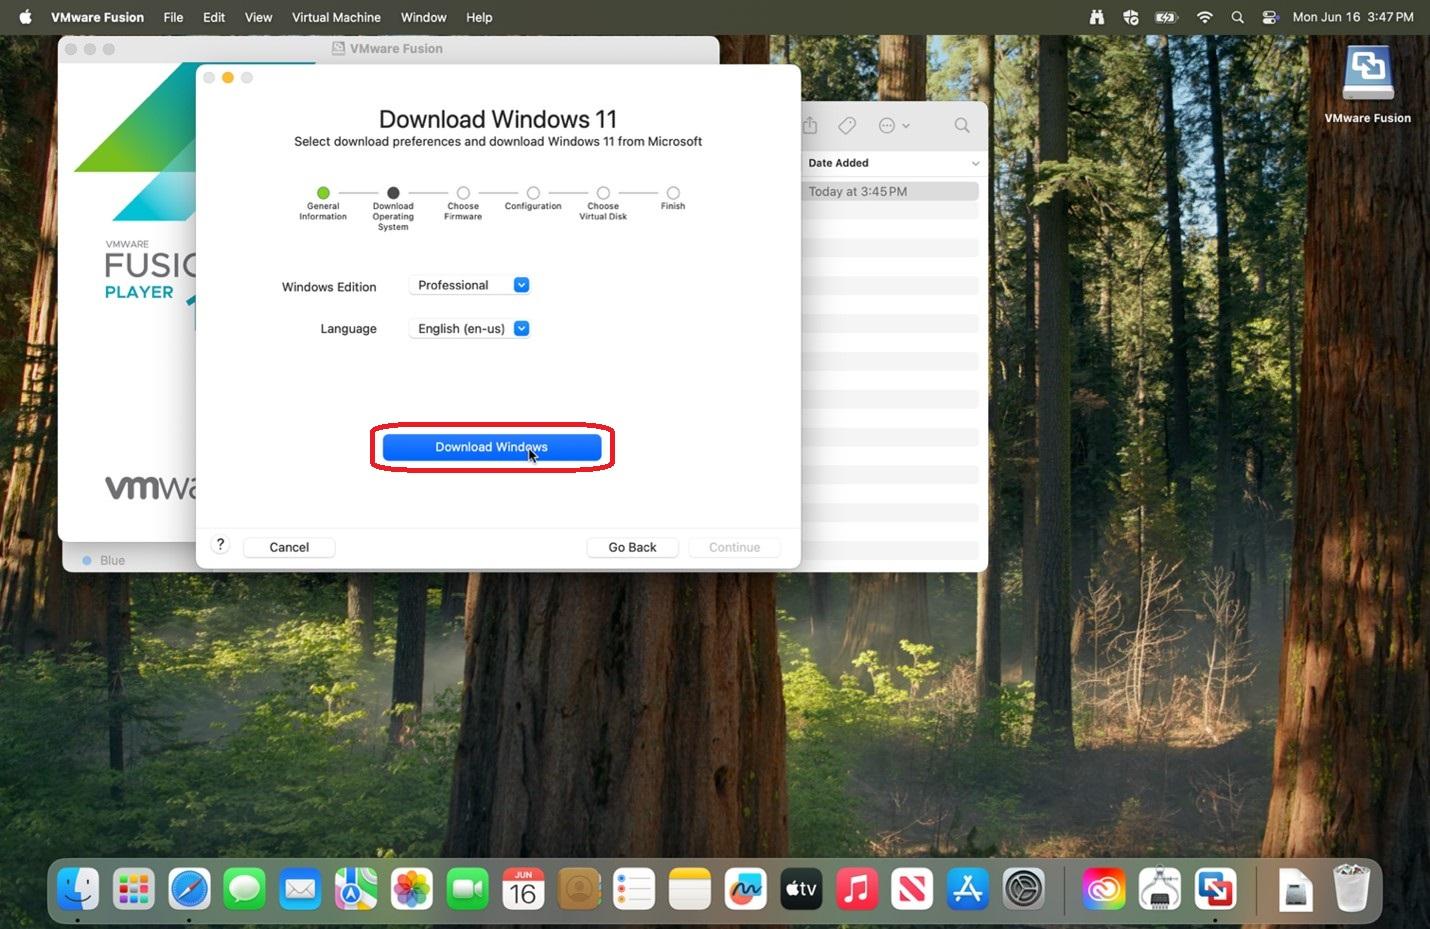Viewport: 1430px width, 929px height.
Task: Open Creative Cloud from the Dock
Action: pyautogui.click(x=1104, y=888)
